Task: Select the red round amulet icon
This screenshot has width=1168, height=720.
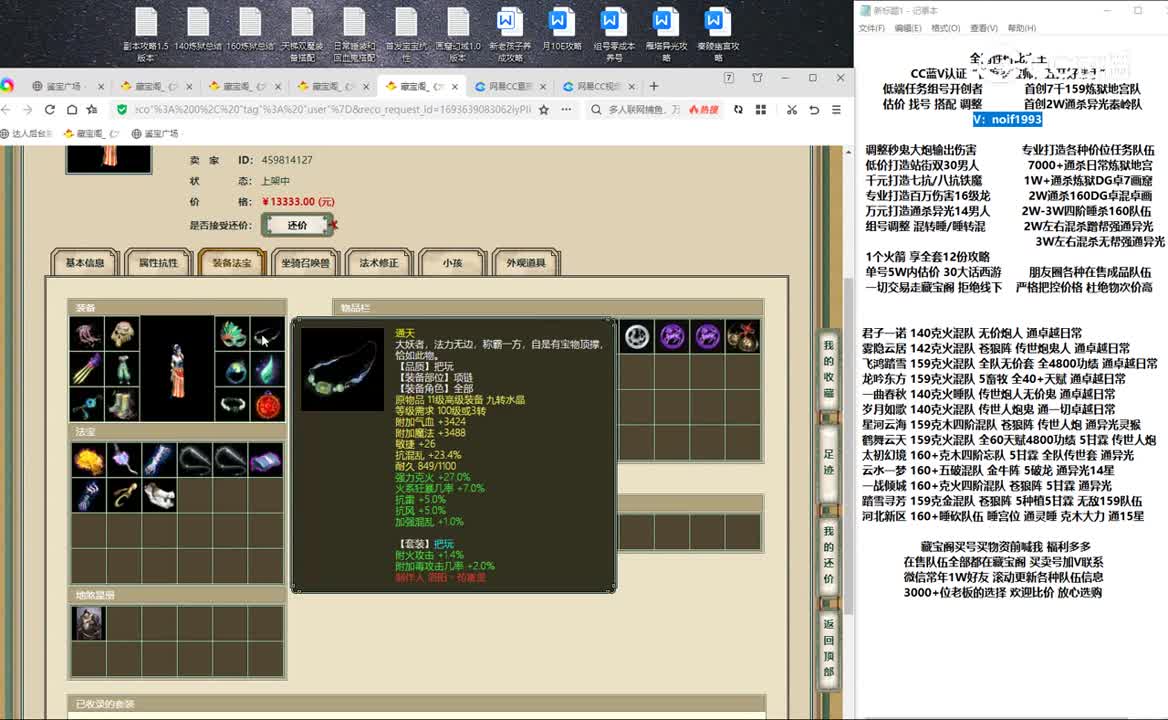Action: coord(267,404)
